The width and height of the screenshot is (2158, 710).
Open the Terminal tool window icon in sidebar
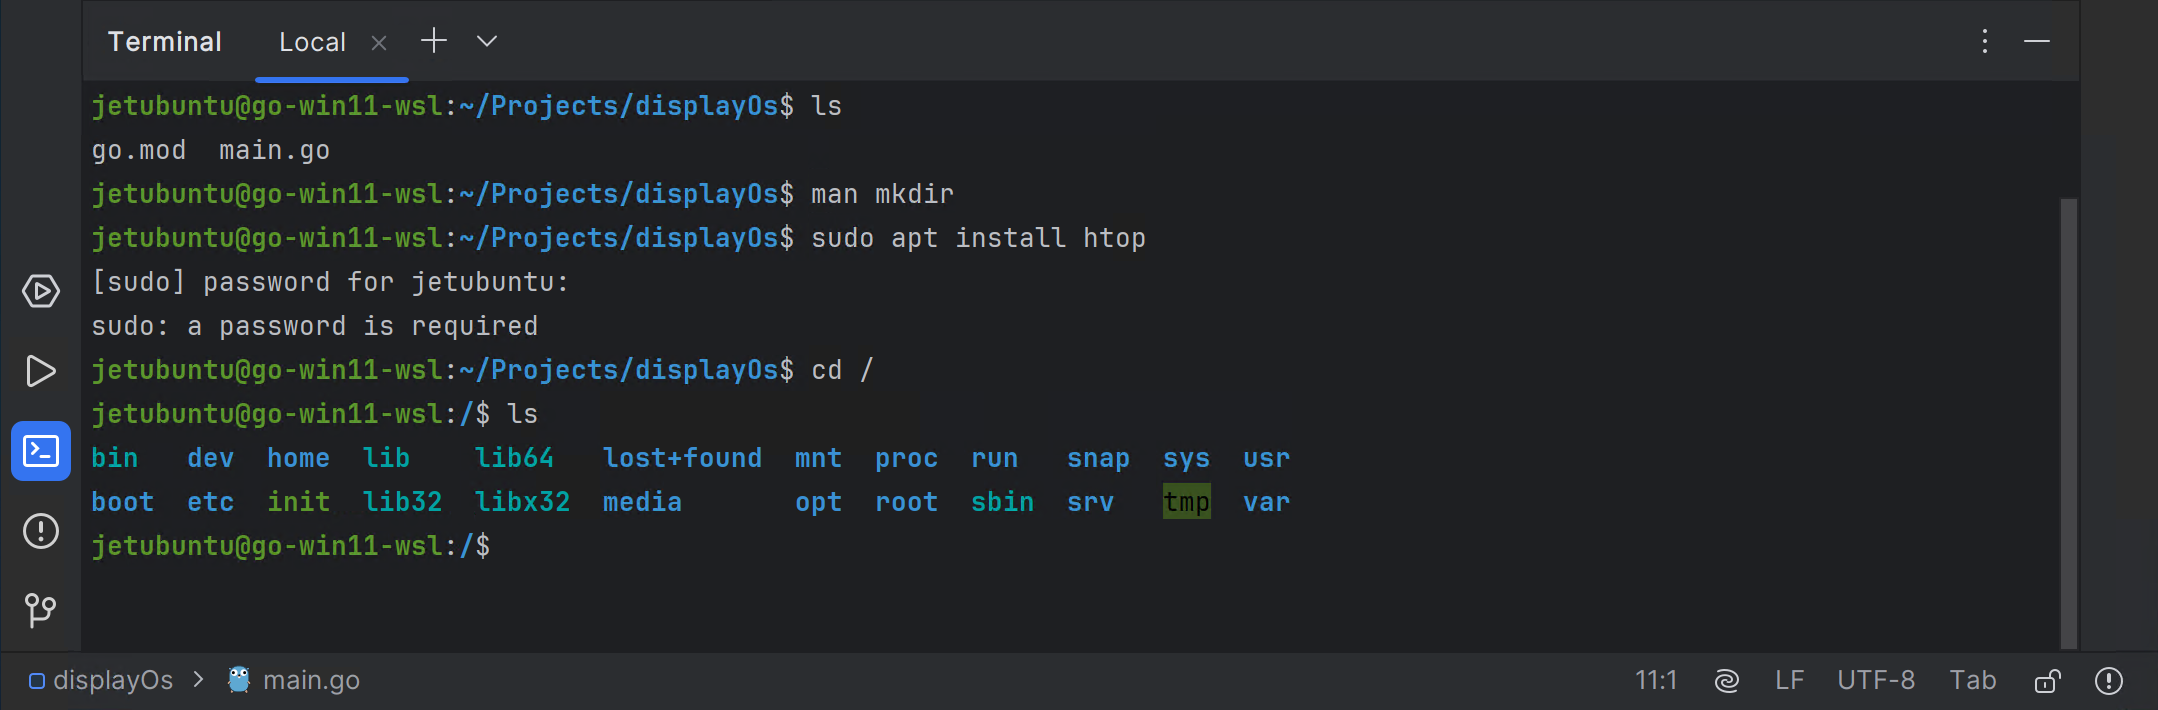tap(41, 451)
